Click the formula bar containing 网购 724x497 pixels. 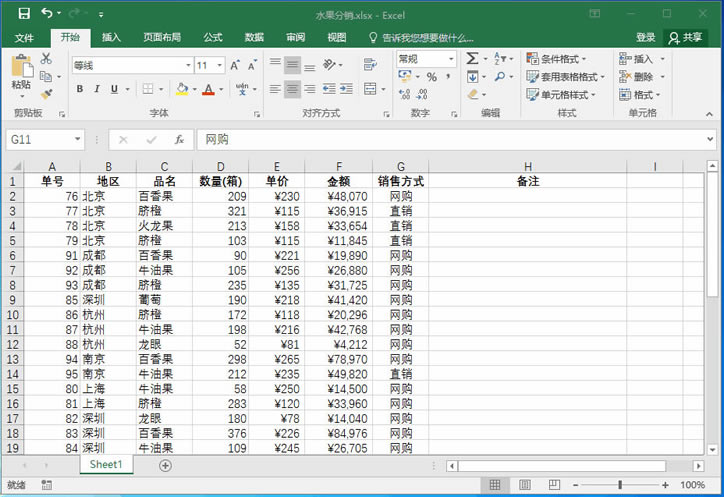tap(450, 139)
